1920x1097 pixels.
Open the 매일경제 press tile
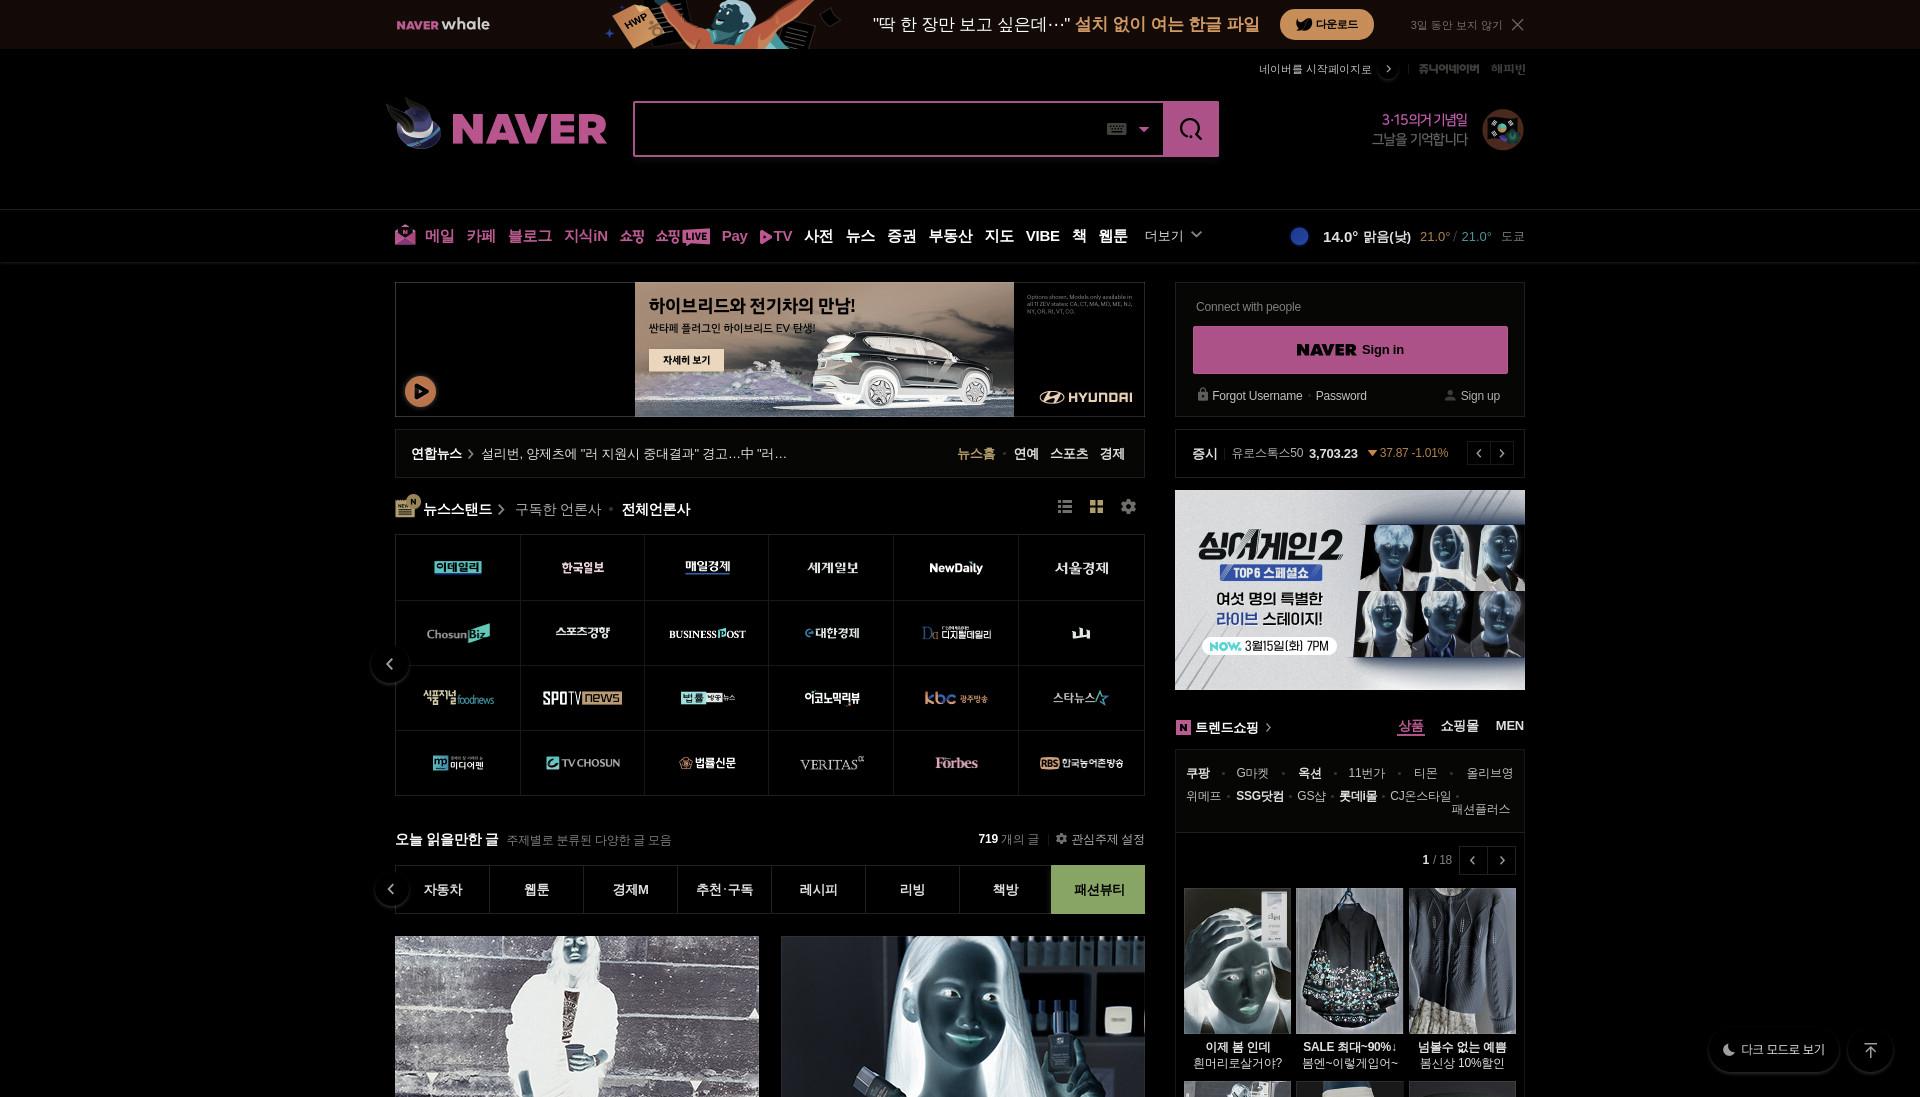[x=707, y=567]
